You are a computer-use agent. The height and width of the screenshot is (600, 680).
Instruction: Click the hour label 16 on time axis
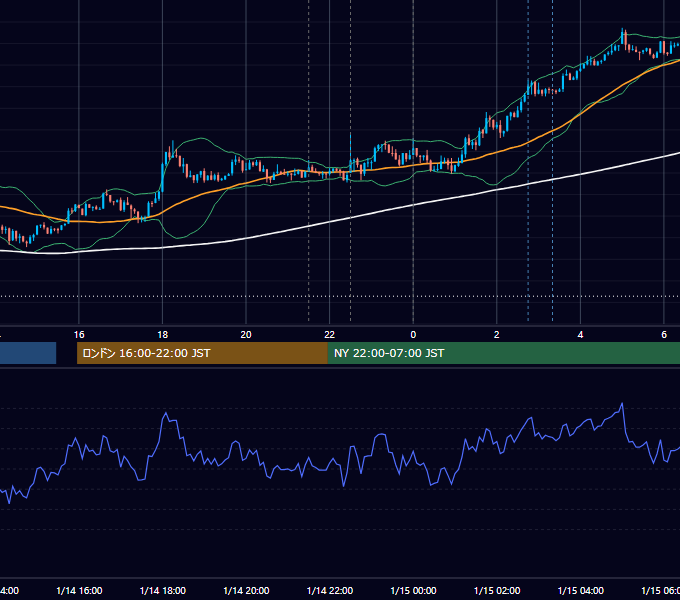(79, 335)
